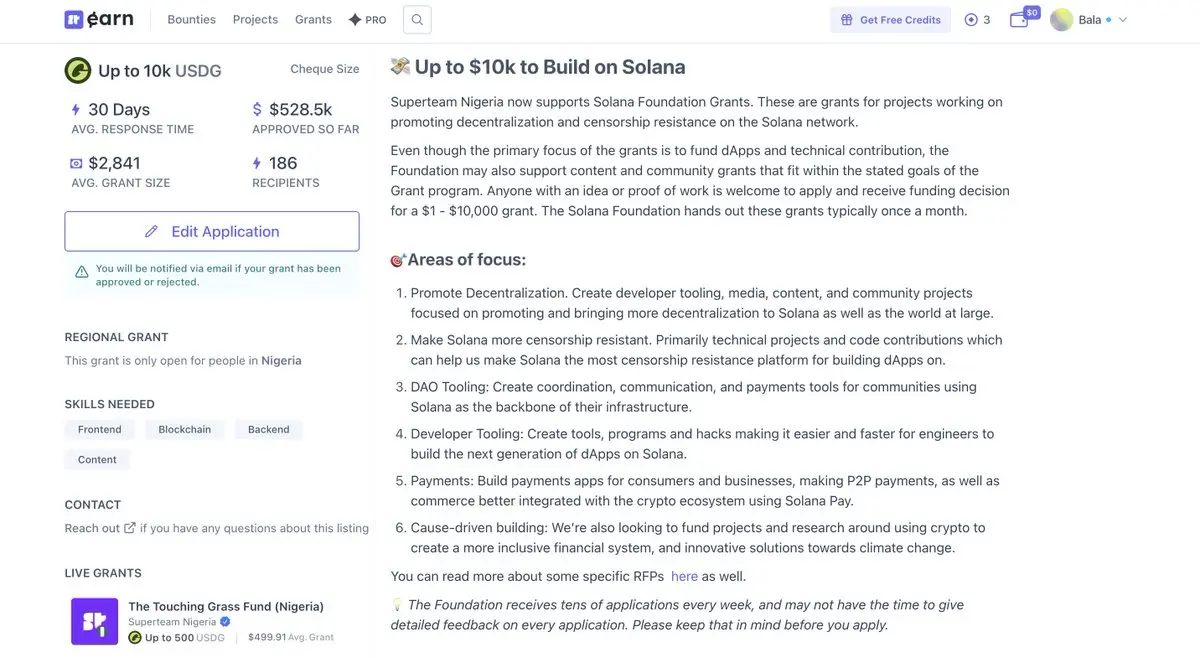Click the USDG token icon beside 10k
The width and height of the screenshot is (1200, 658).
[x=78, y=70]
